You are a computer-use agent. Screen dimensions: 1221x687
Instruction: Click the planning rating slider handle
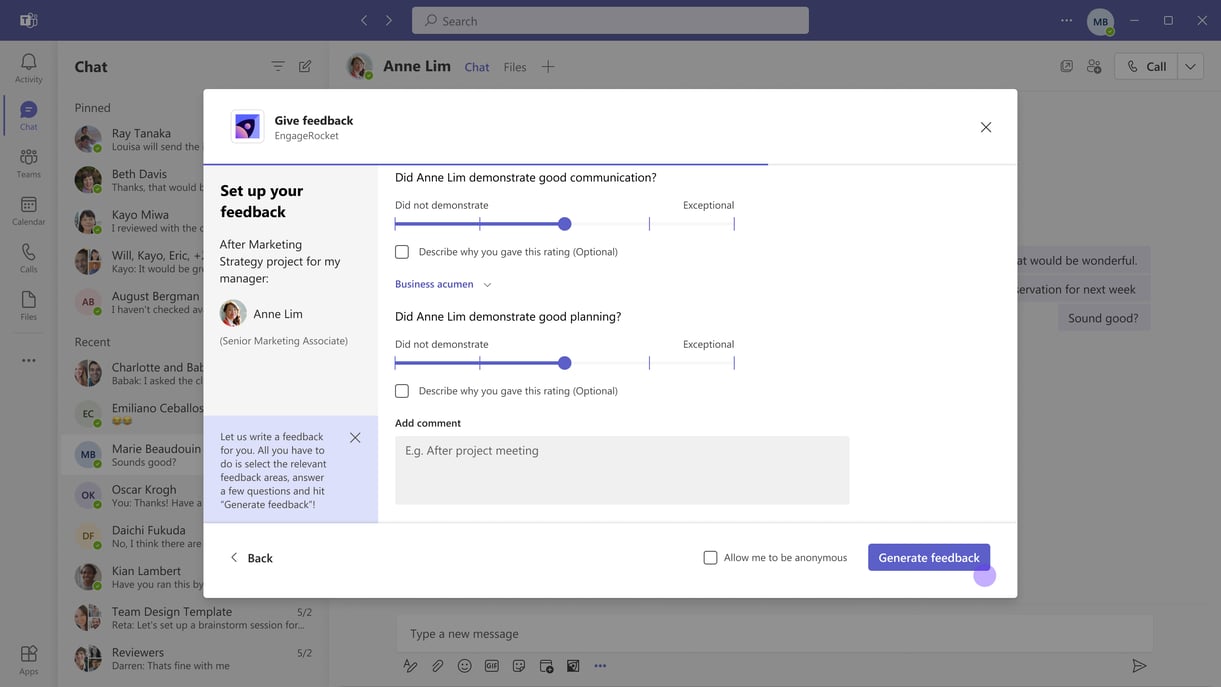(565, 363)
